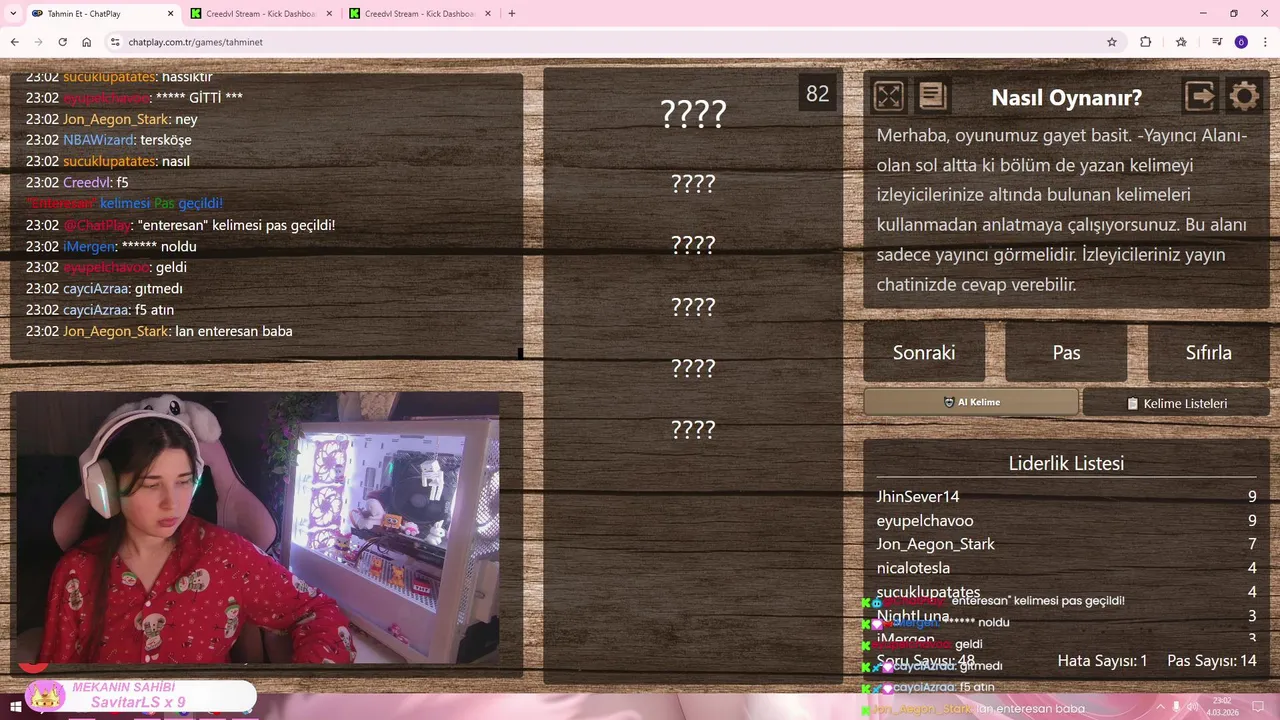
Task: Click the logout exit arrow icon
Action: pyautogui.click(x=1200, y=96)
